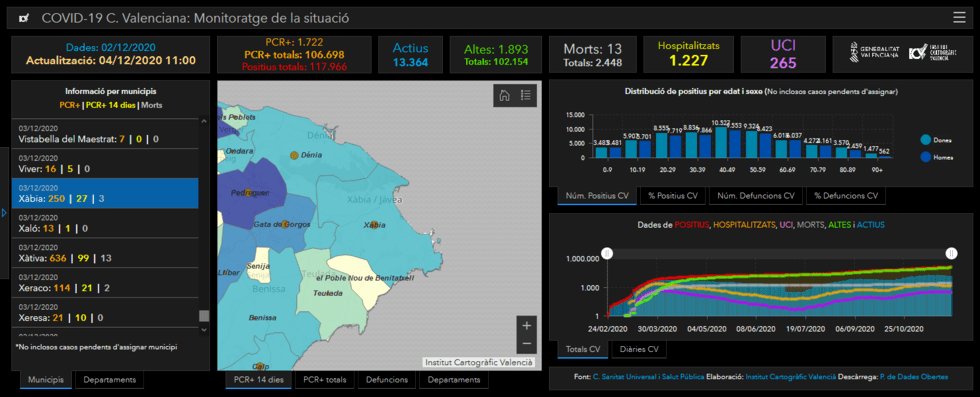Click the right time range slider handle
The image size is (980, 397).
(951, 253)
